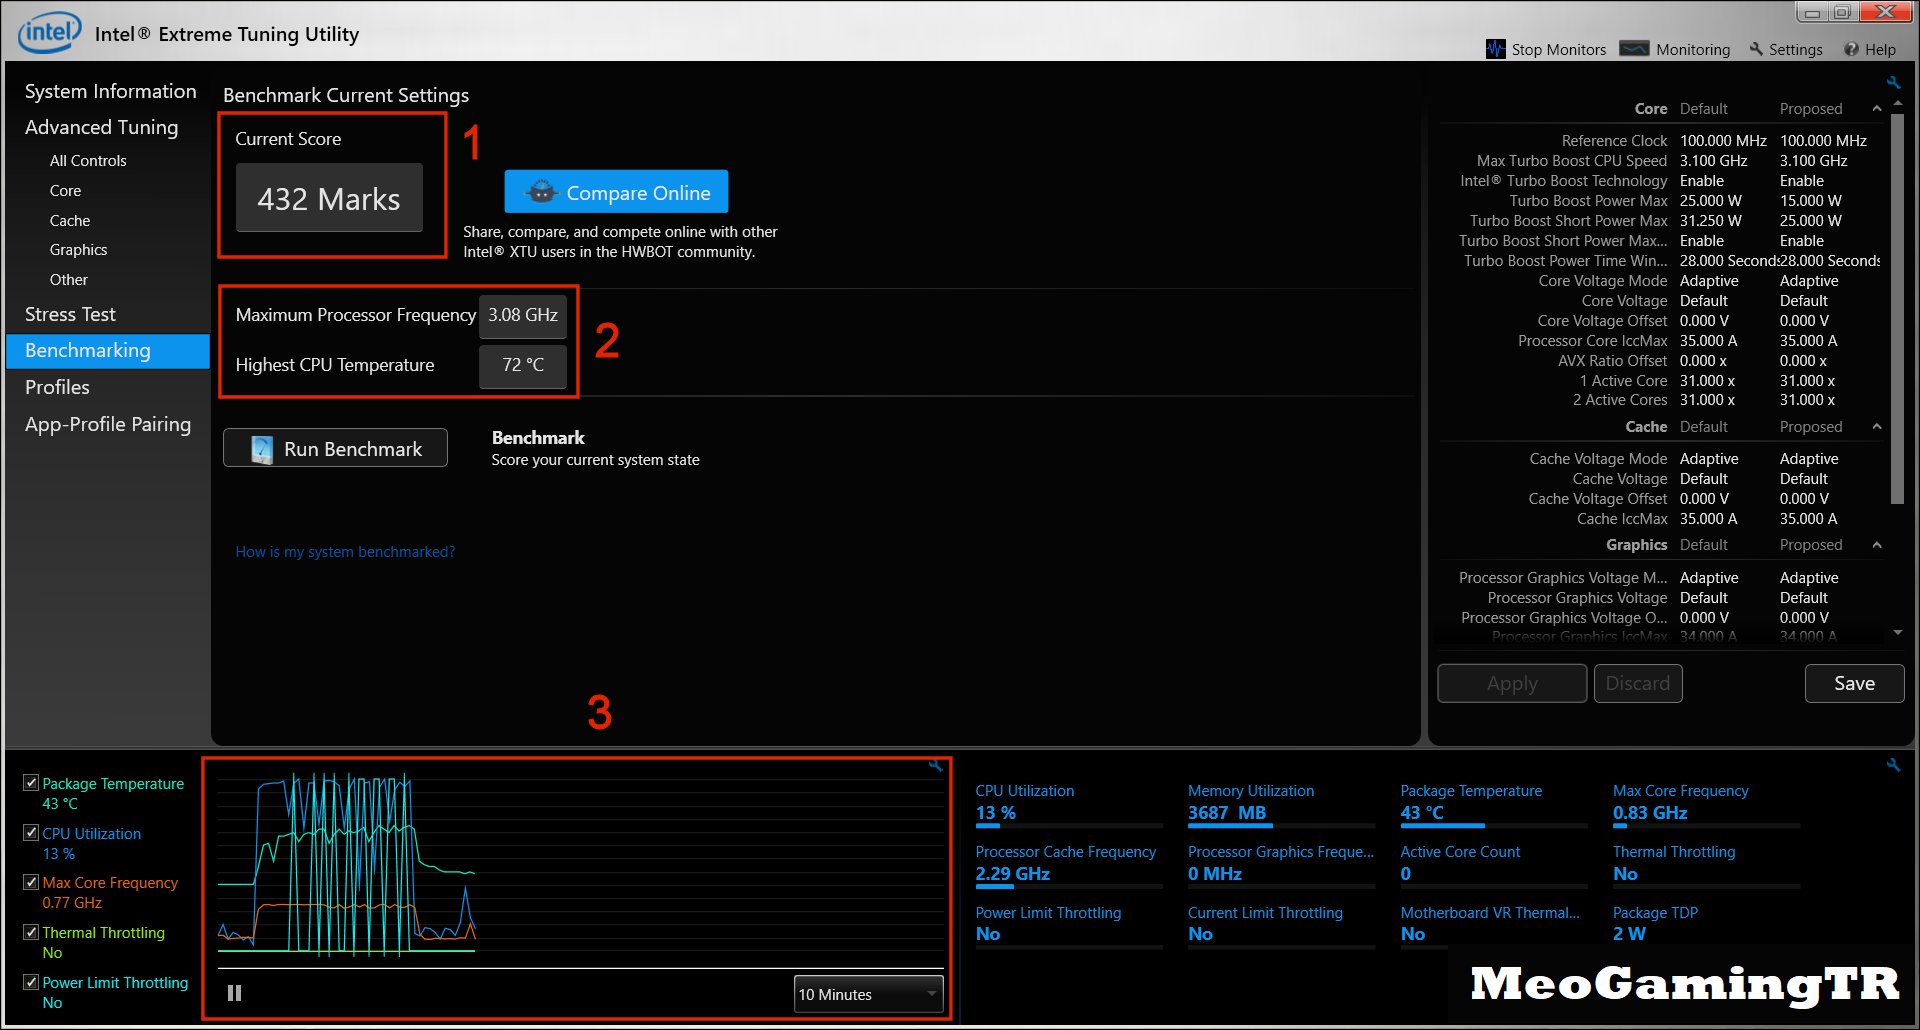This screenshot has width=1920, height=1030.
Task: Open App-Profile Pairing section
Action: click(x=108, y=424)
